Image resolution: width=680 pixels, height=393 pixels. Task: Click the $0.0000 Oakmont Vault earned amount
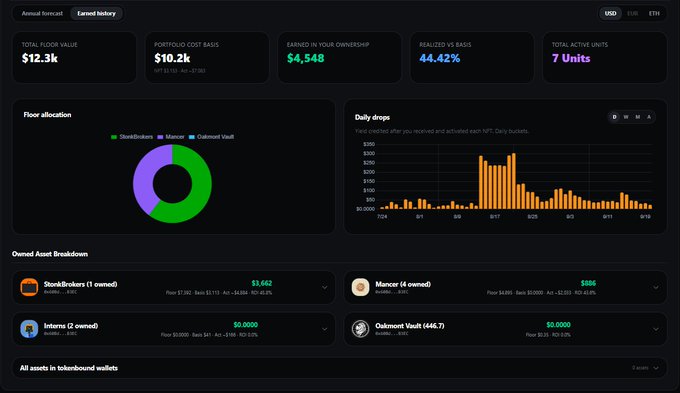[558, 325]
